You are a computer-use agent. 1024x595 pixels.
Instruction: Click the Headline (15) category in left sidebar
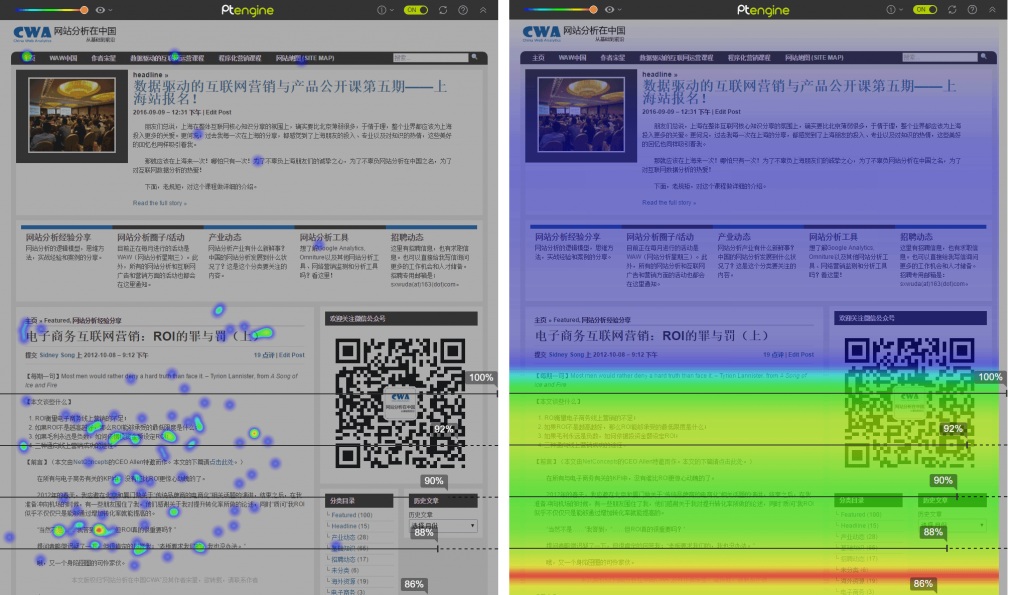(x=350, y=526)
